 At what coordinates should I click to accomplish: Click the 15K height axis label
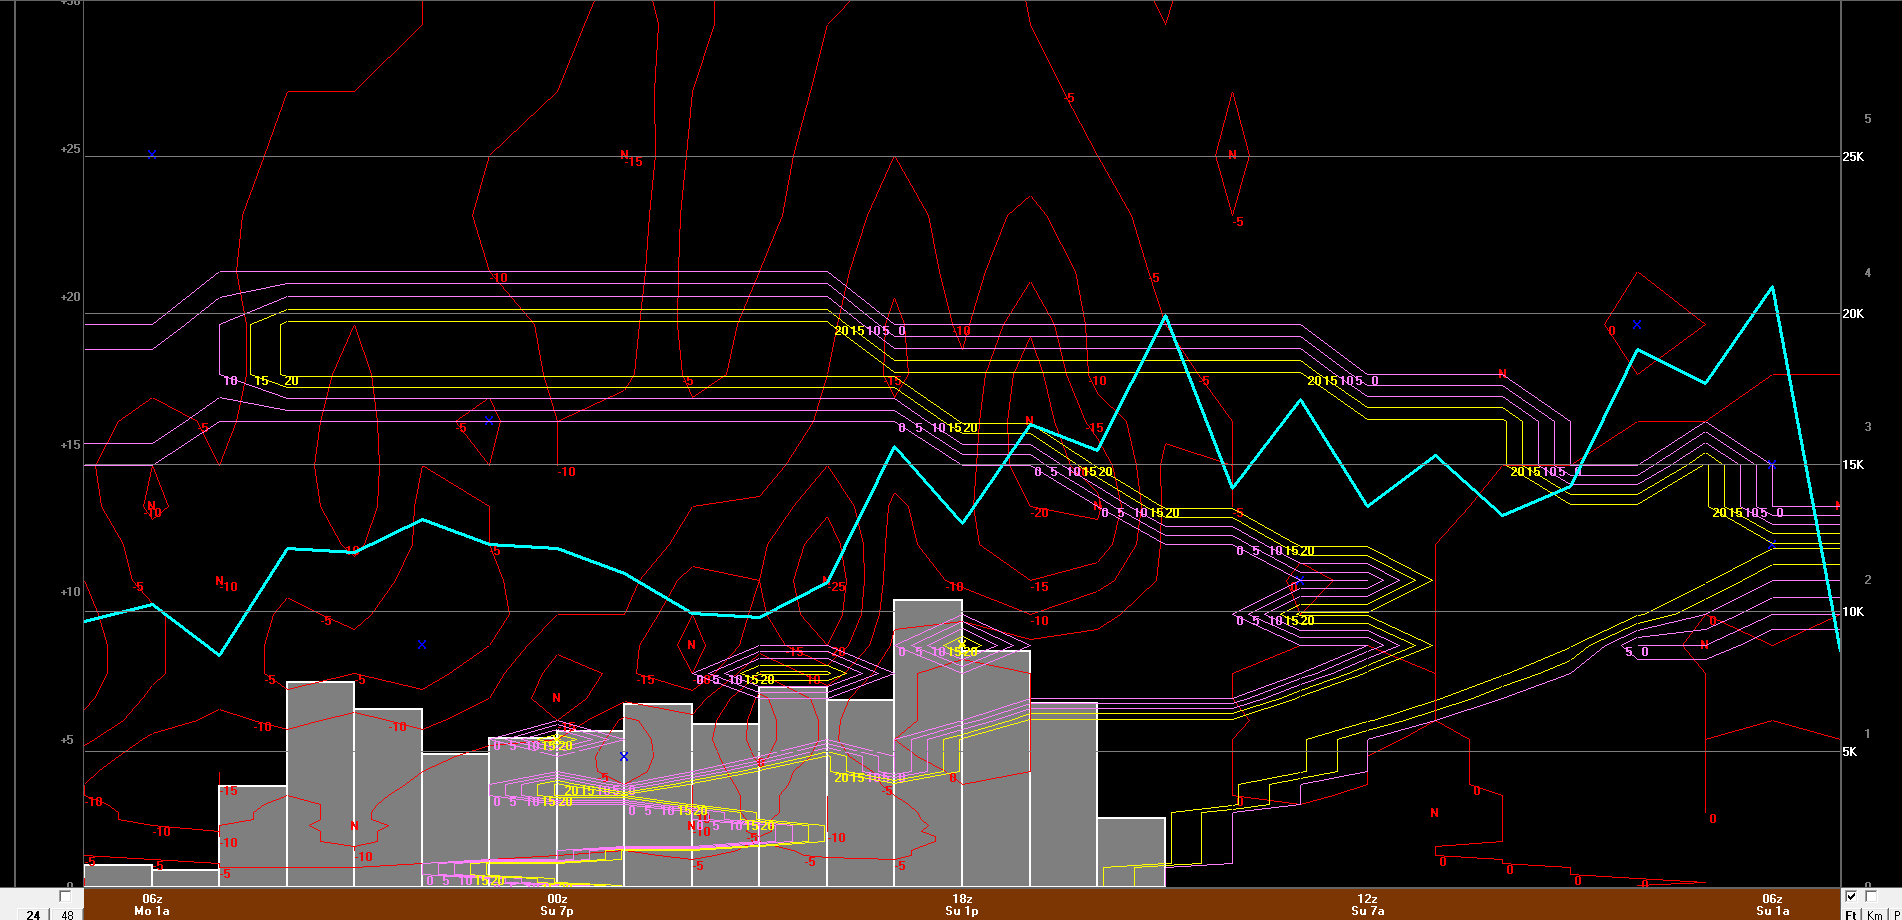1853,465
